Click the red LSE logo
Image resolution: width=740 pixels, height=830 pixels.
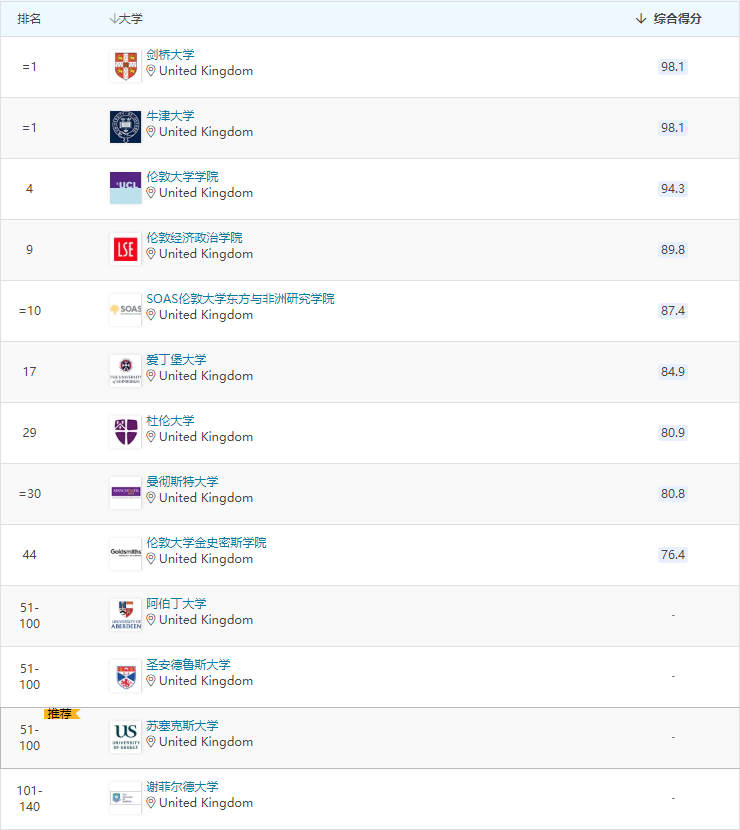tap(125, 249)
